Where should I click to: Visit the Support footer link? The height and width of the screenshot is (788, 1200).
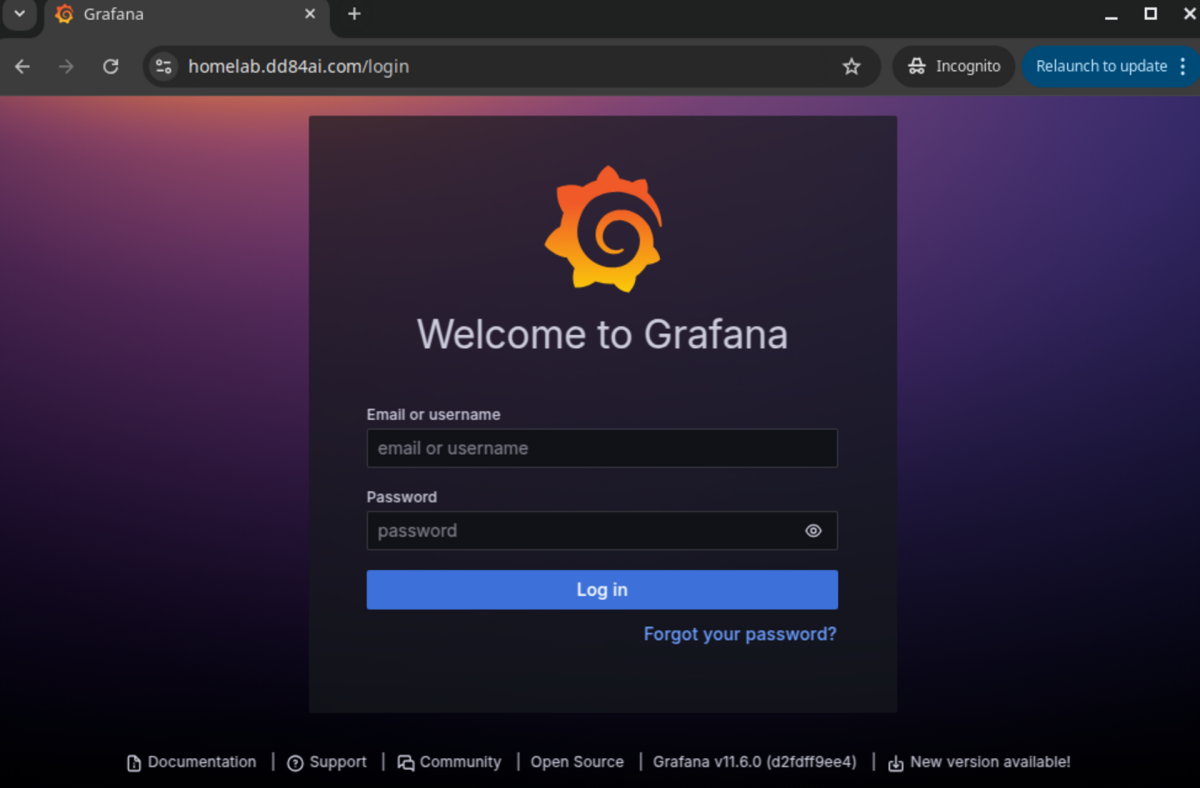(x=337, y=762)
